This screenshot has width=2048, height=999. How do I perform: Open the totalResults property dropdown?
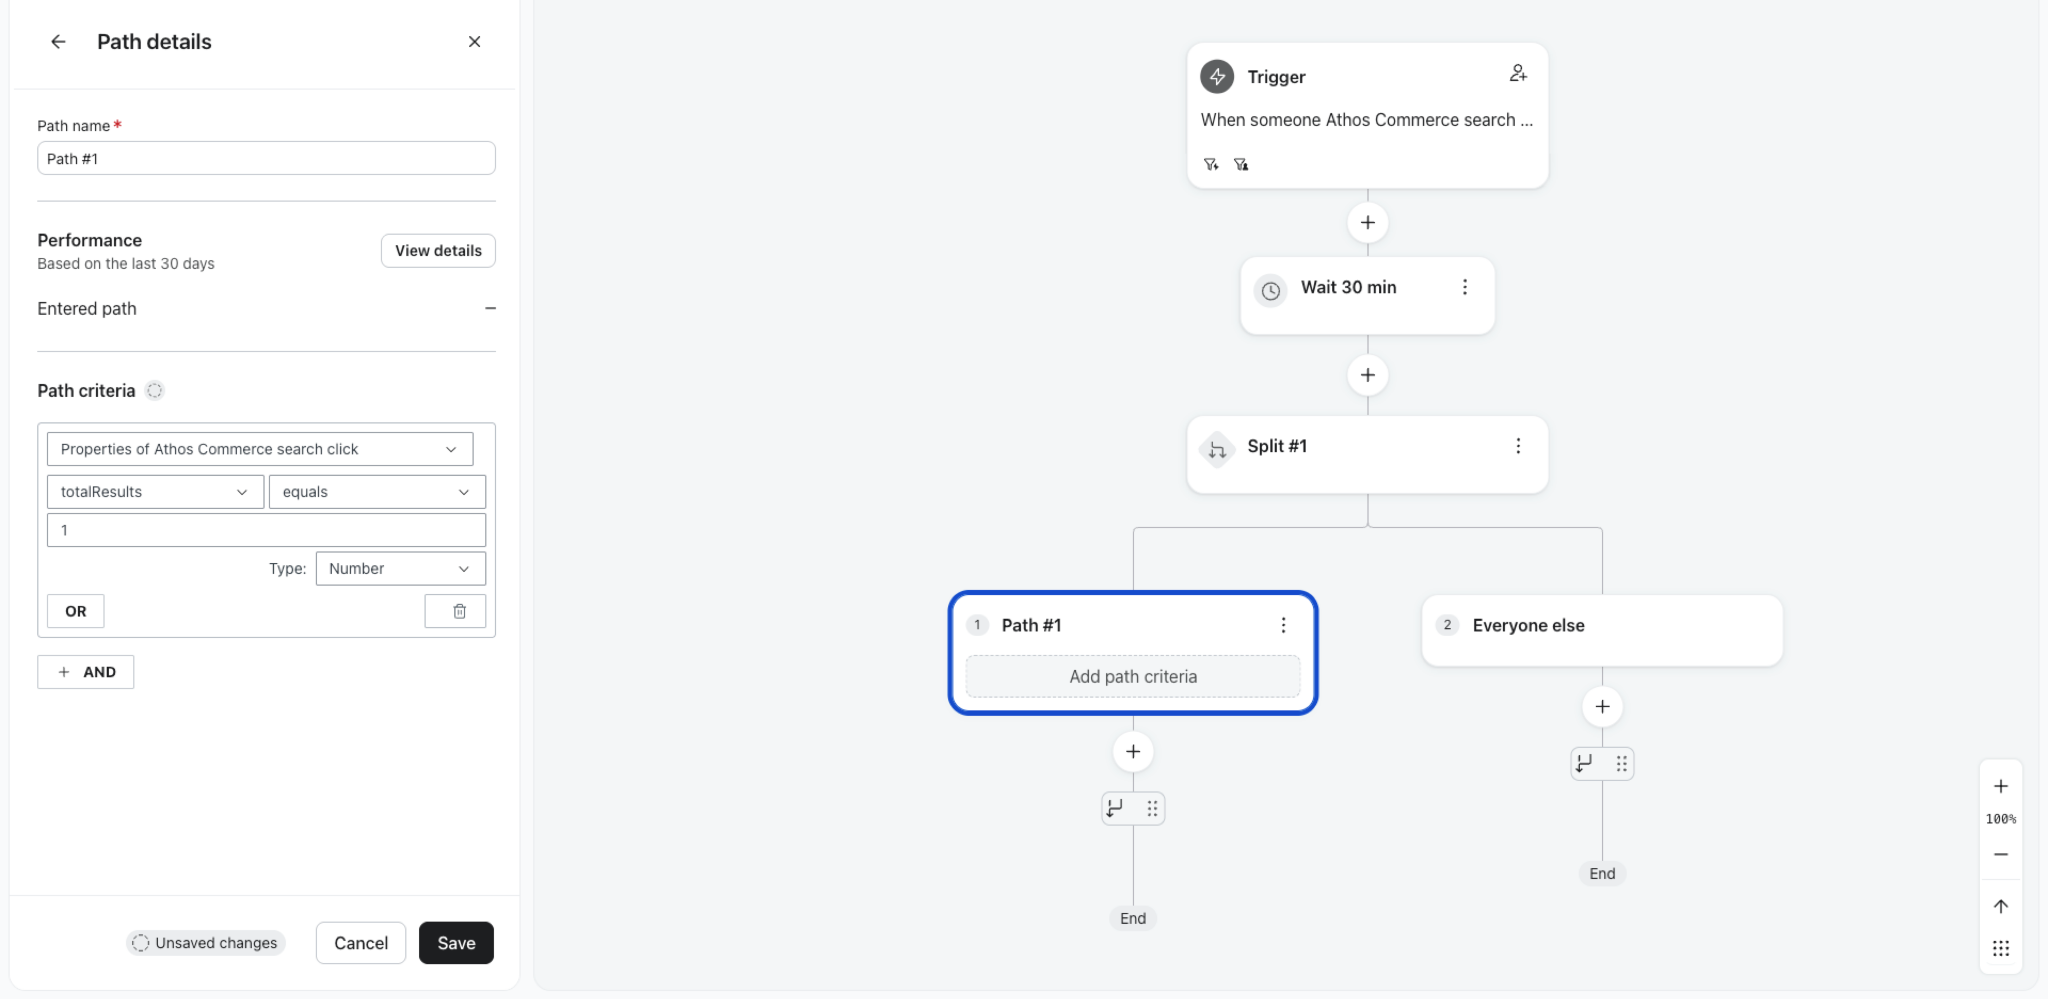(x=155, y=492)
